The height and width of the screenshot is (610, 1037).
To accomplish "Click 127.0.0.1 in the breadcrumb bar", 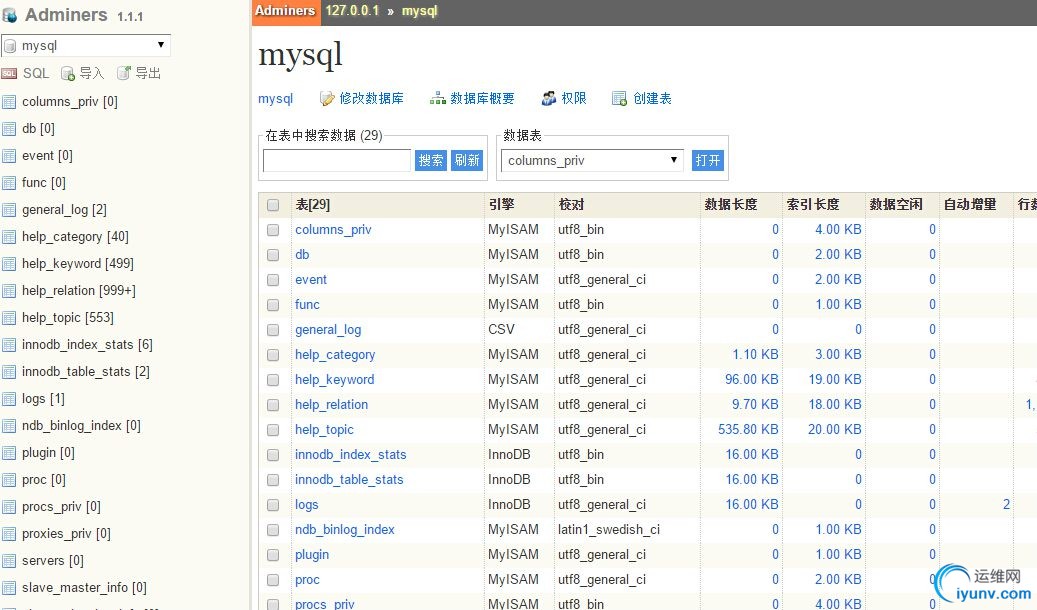I will coord(352,11).
